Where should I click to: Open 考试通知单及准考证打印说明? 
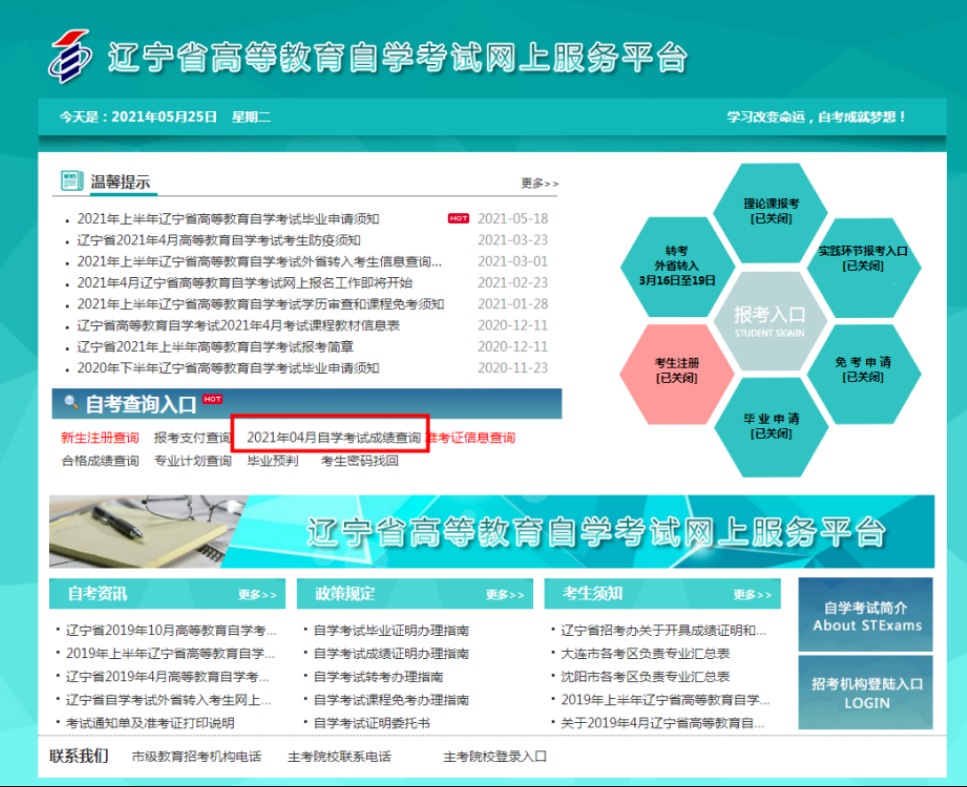pyautogui.click(x=150, y=723)
